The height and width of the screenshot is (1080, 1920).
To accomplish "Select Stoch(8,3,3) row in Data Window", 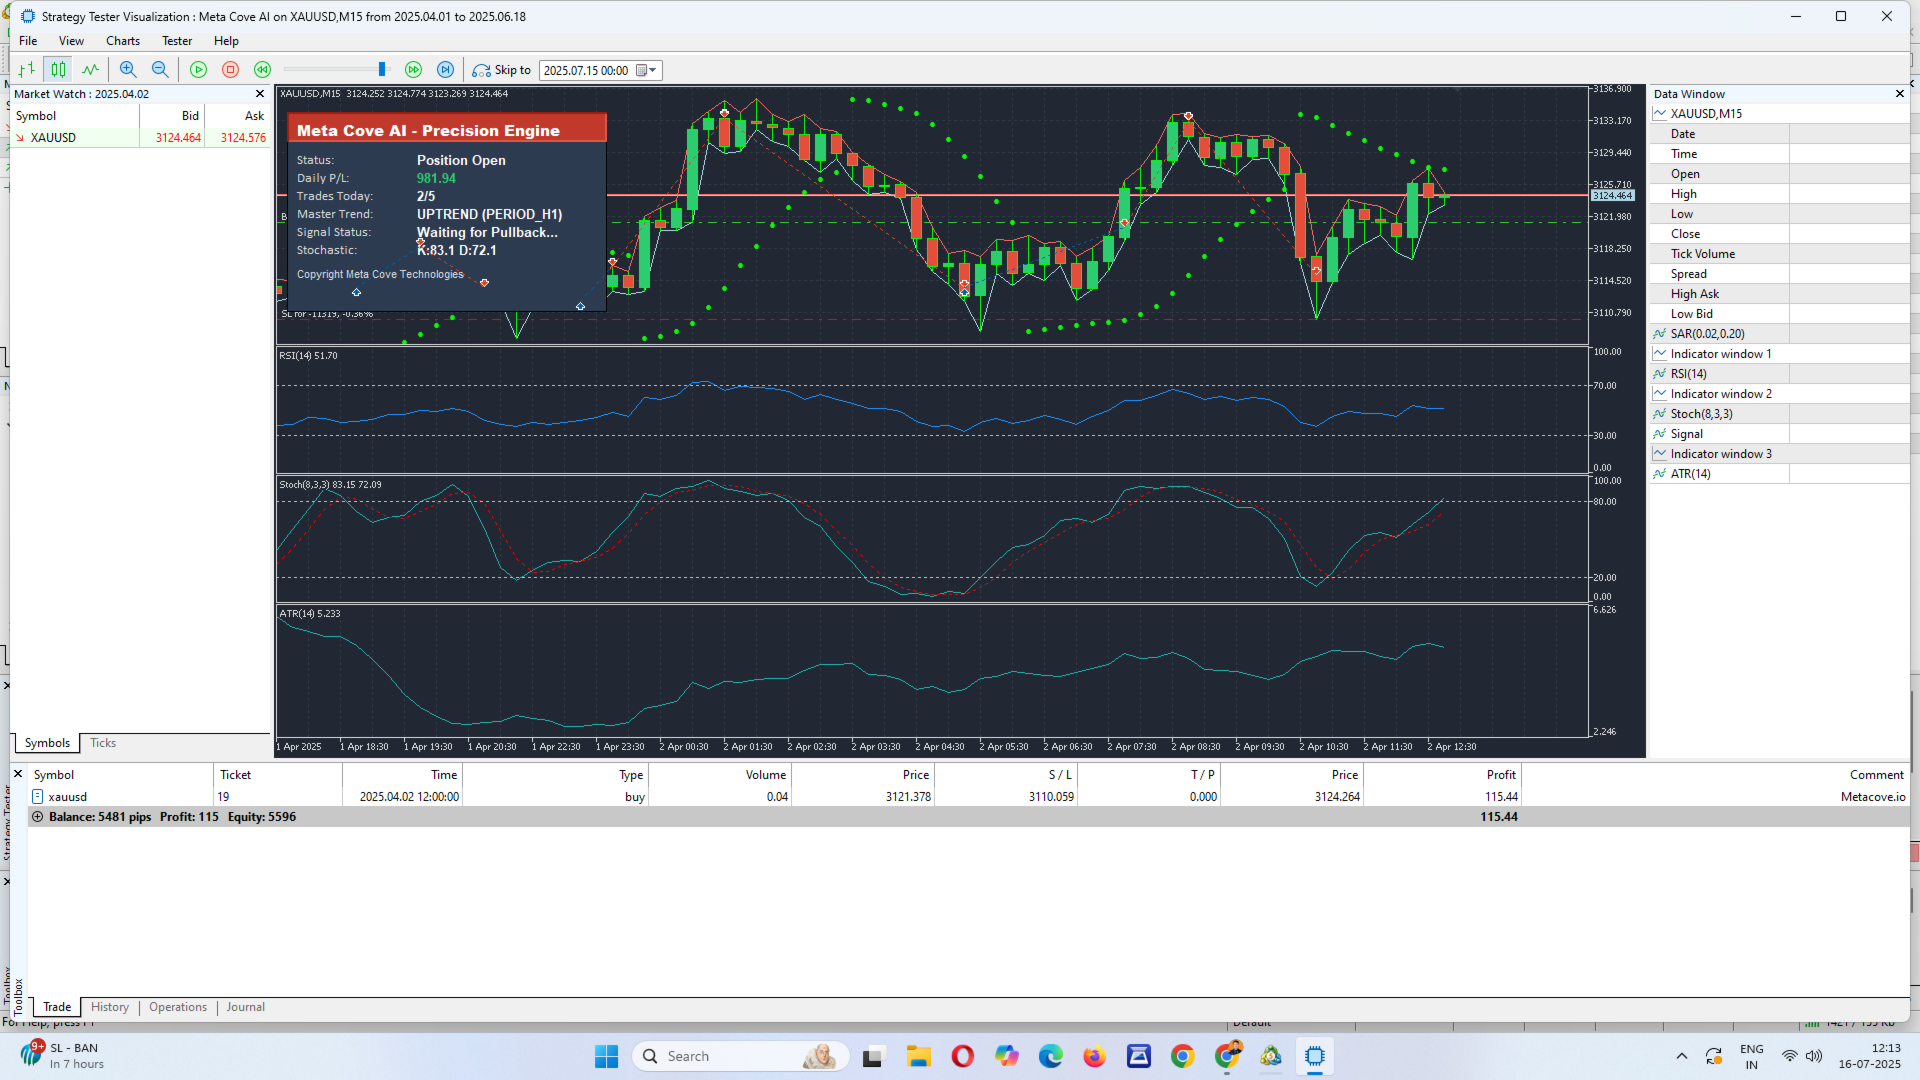I will pos(1779,414).
